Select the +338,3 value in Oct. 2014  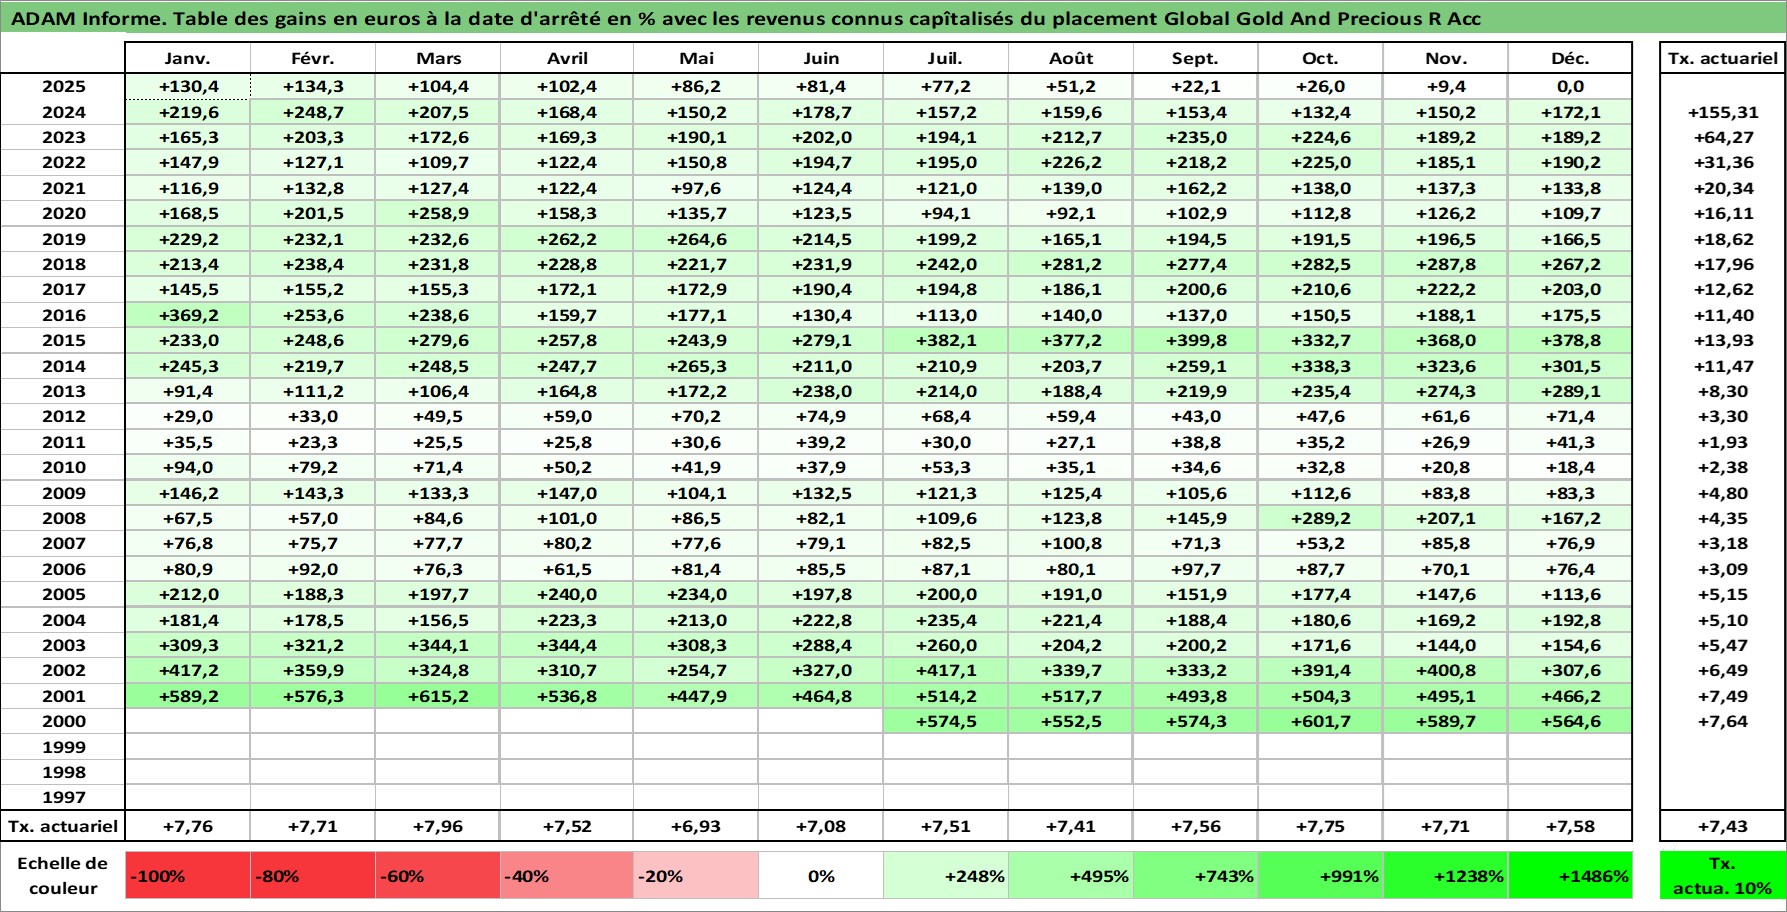[1320, 366]
